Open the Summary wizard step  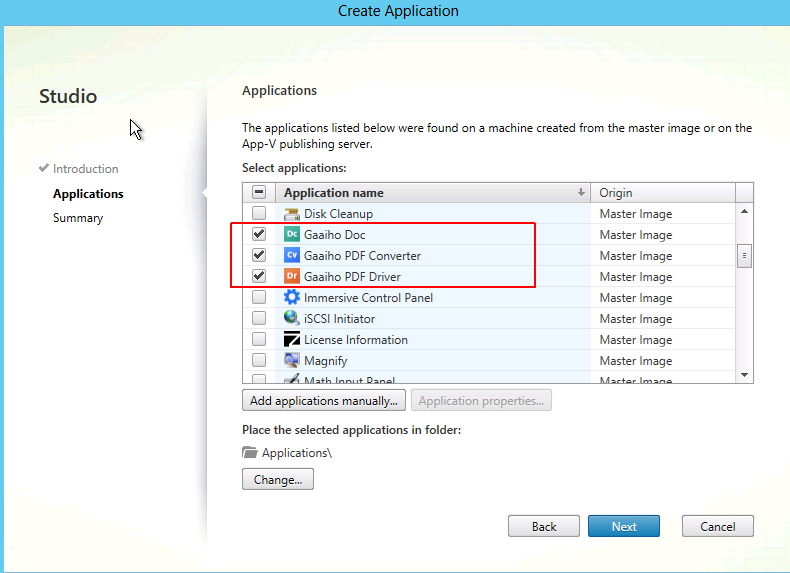pos(78,218)
